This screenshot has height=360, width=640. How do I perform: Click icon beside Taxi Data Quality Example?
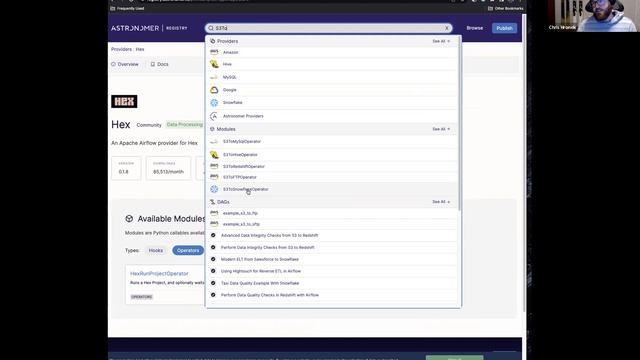coord(213,283)
